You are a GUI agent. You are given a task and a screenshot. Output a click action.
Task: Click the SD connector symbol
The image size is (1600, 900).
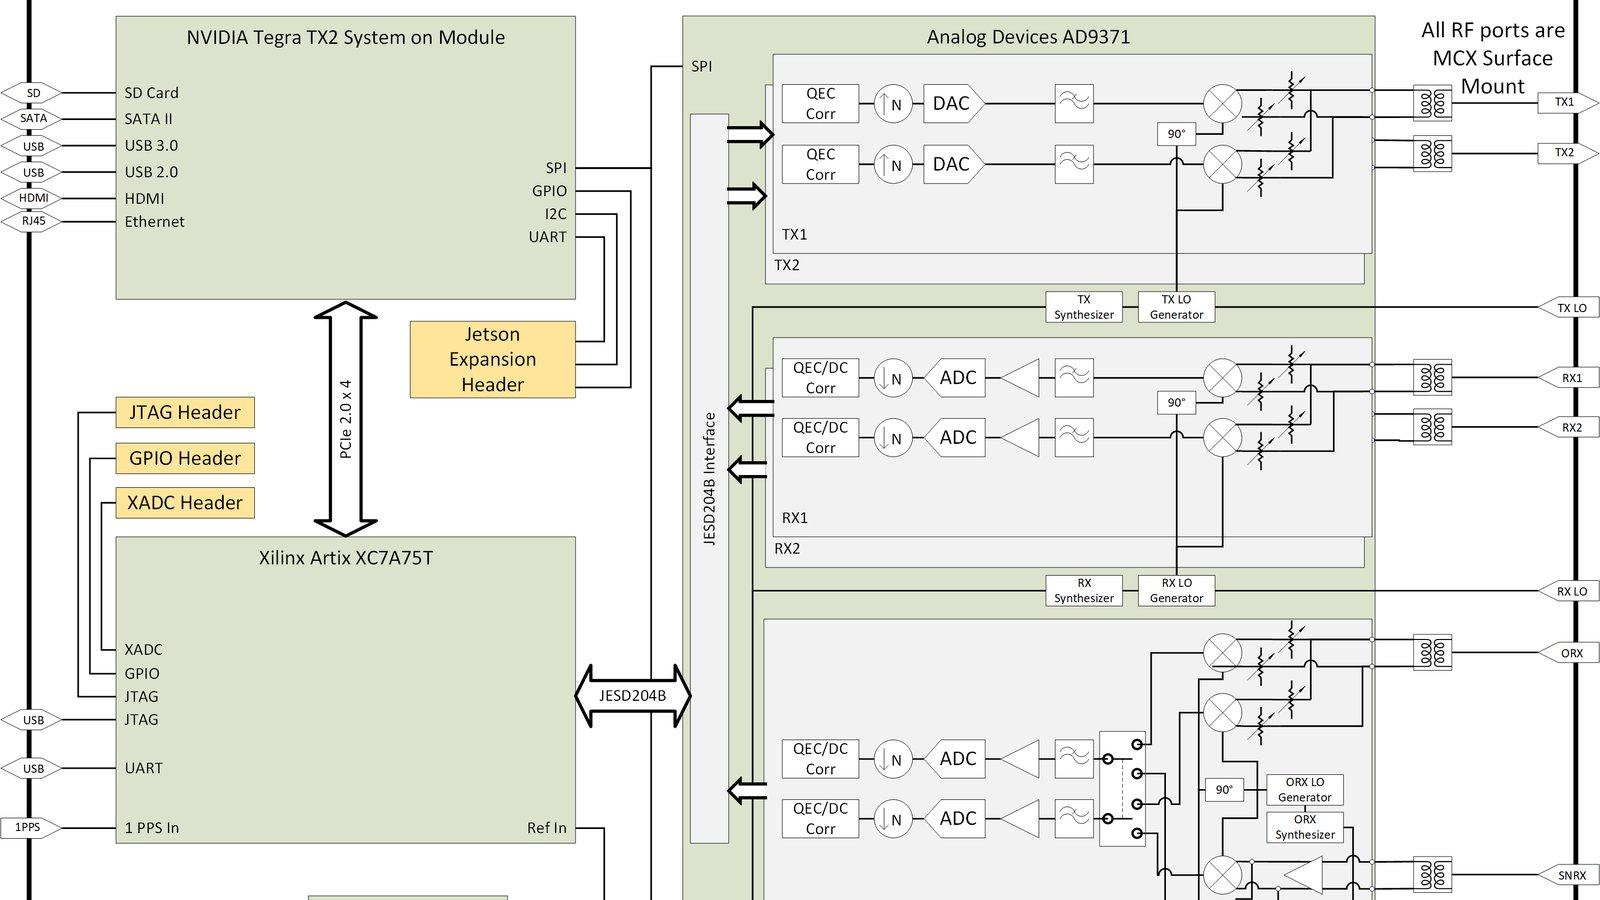click(33, 93)
